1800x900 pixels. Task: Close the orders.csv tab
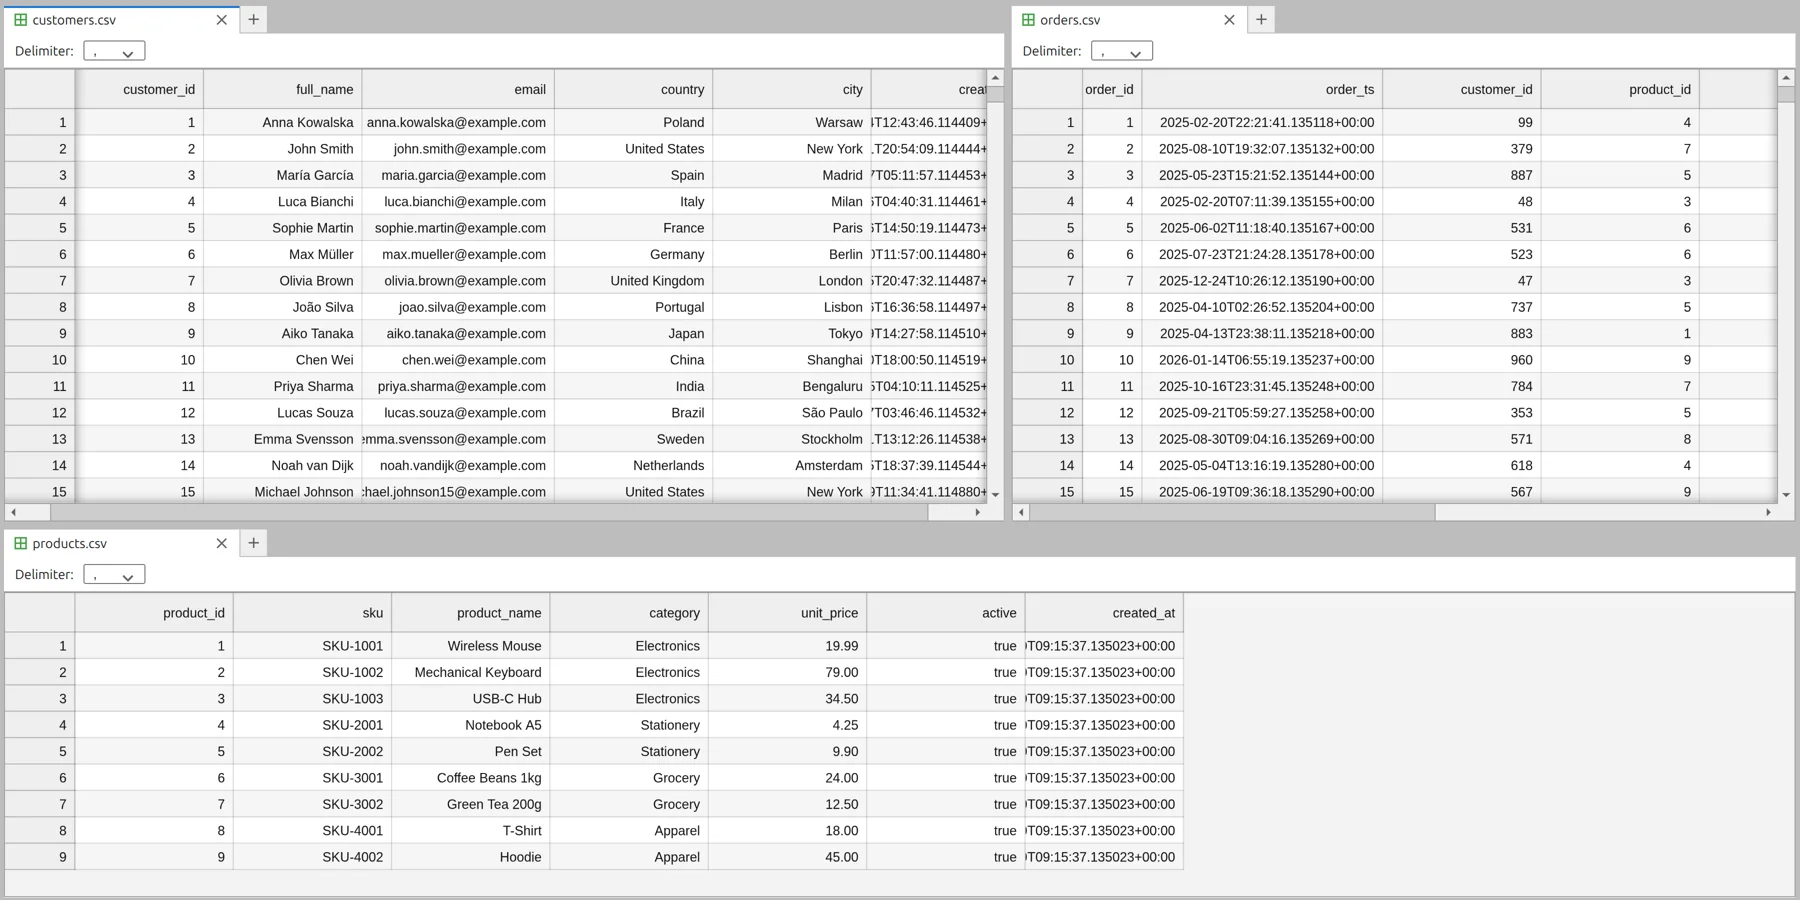1229,20
